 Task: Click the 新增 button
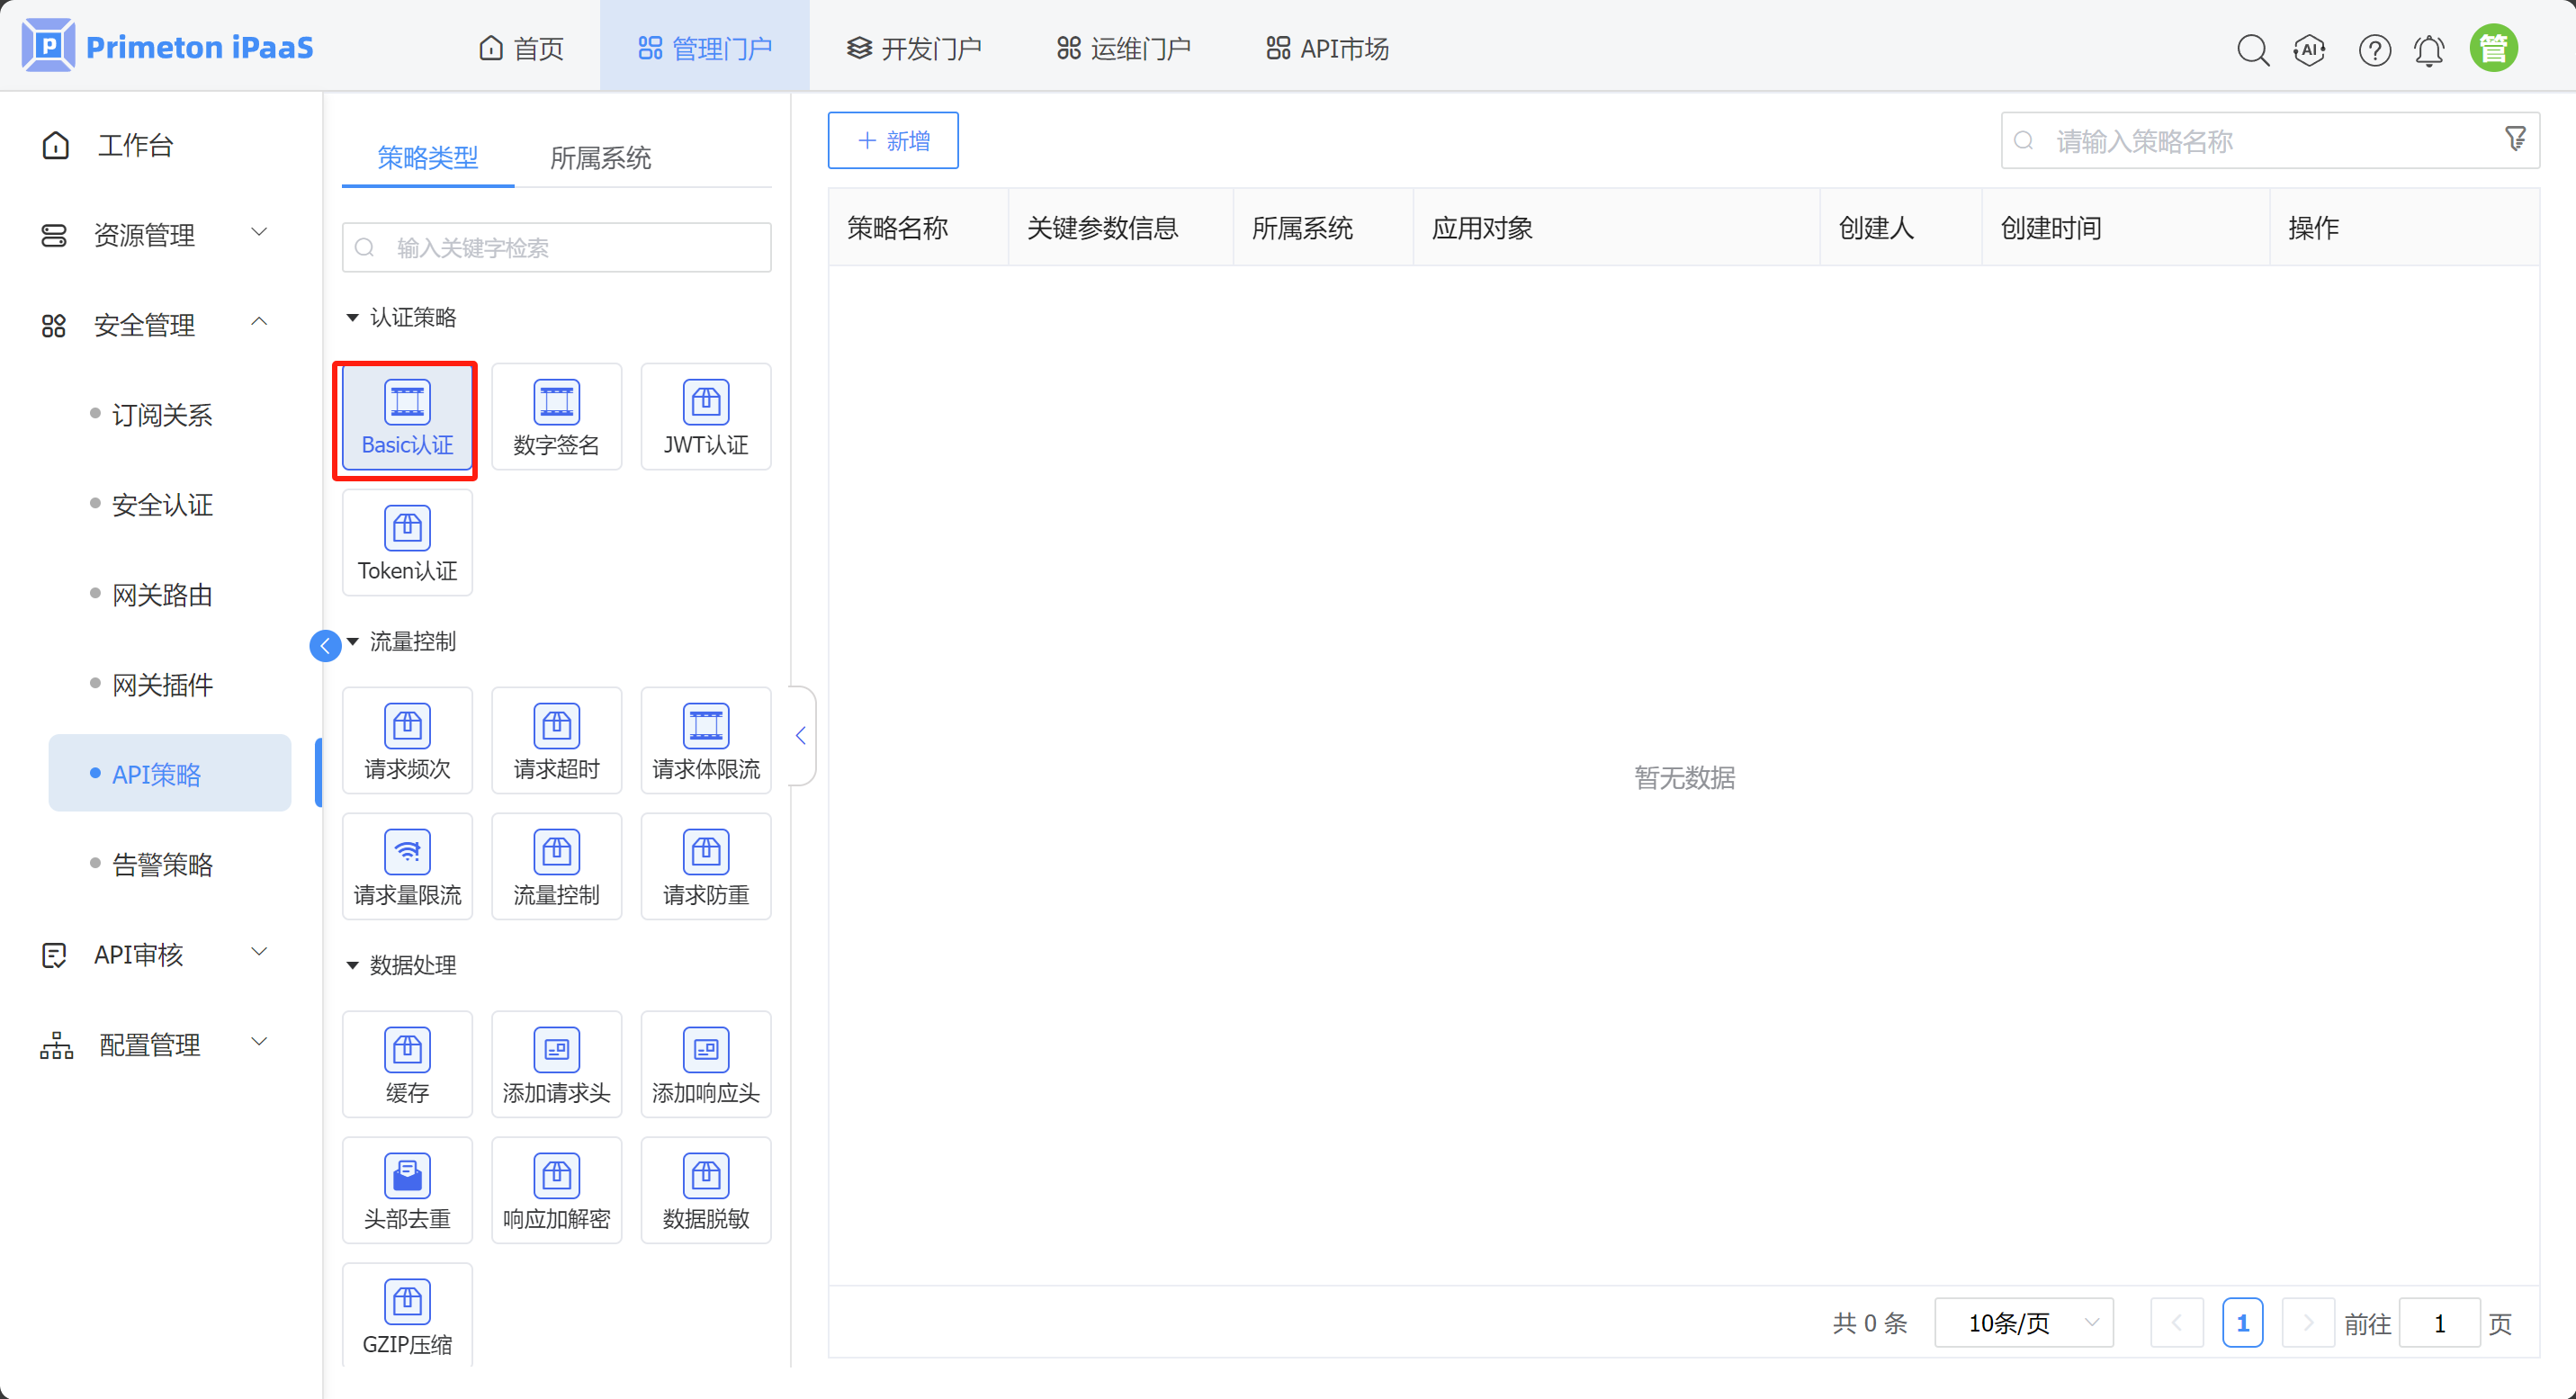(893, 141)
